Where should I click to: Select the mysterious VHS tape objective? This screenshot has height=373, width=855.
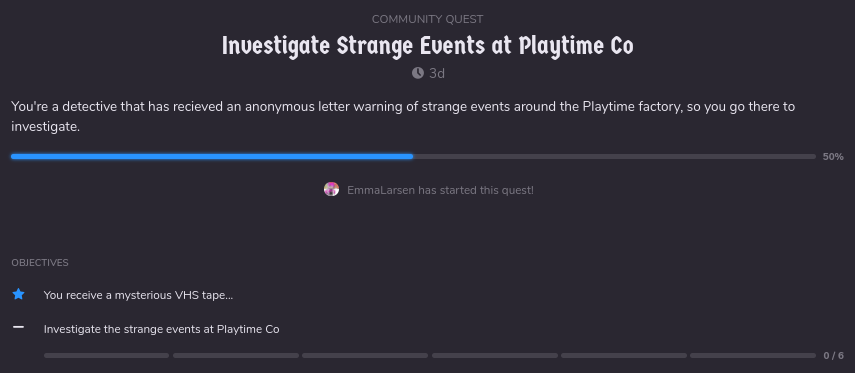click(x=139, y=295)
